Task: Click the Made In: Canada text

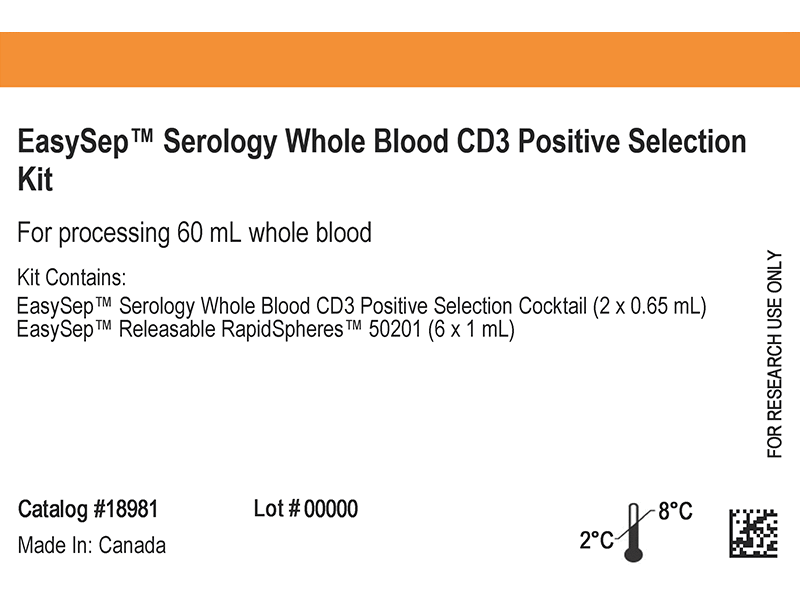Action: pyautogui.click(x=92, y=546)
